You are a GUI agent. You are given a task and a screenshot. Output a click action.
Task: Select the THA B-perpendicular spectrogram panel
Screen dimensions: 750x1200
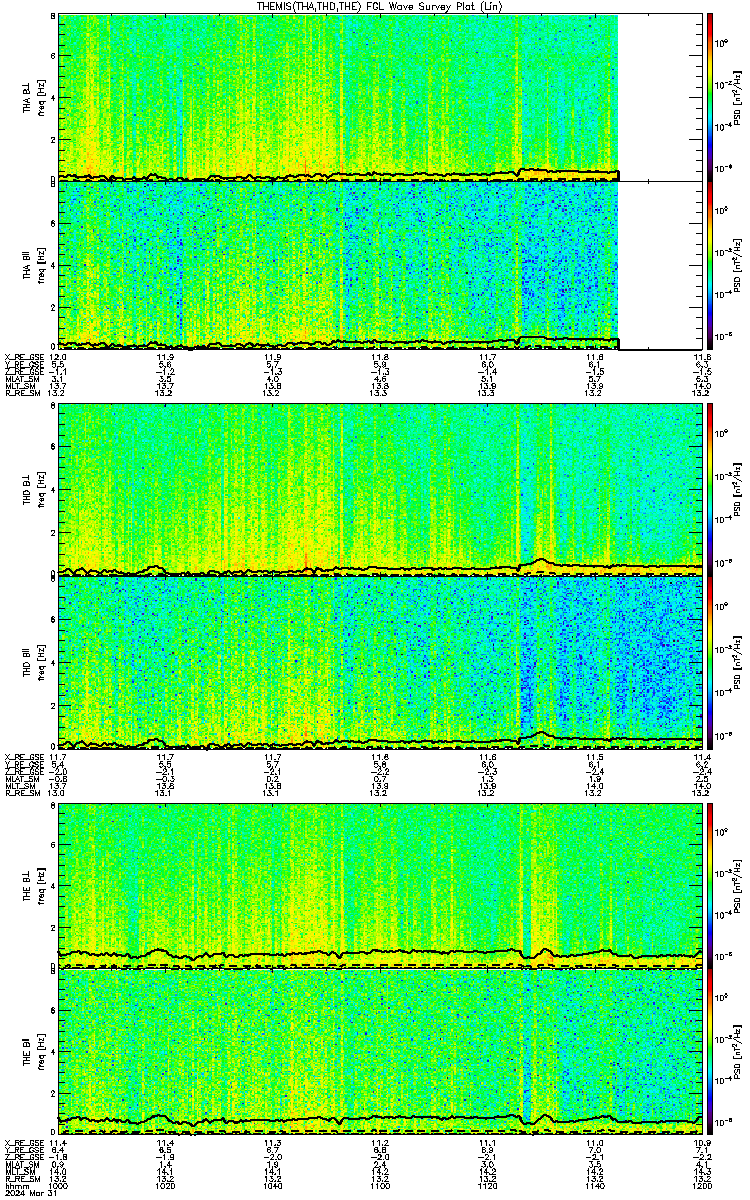point(380,97)
